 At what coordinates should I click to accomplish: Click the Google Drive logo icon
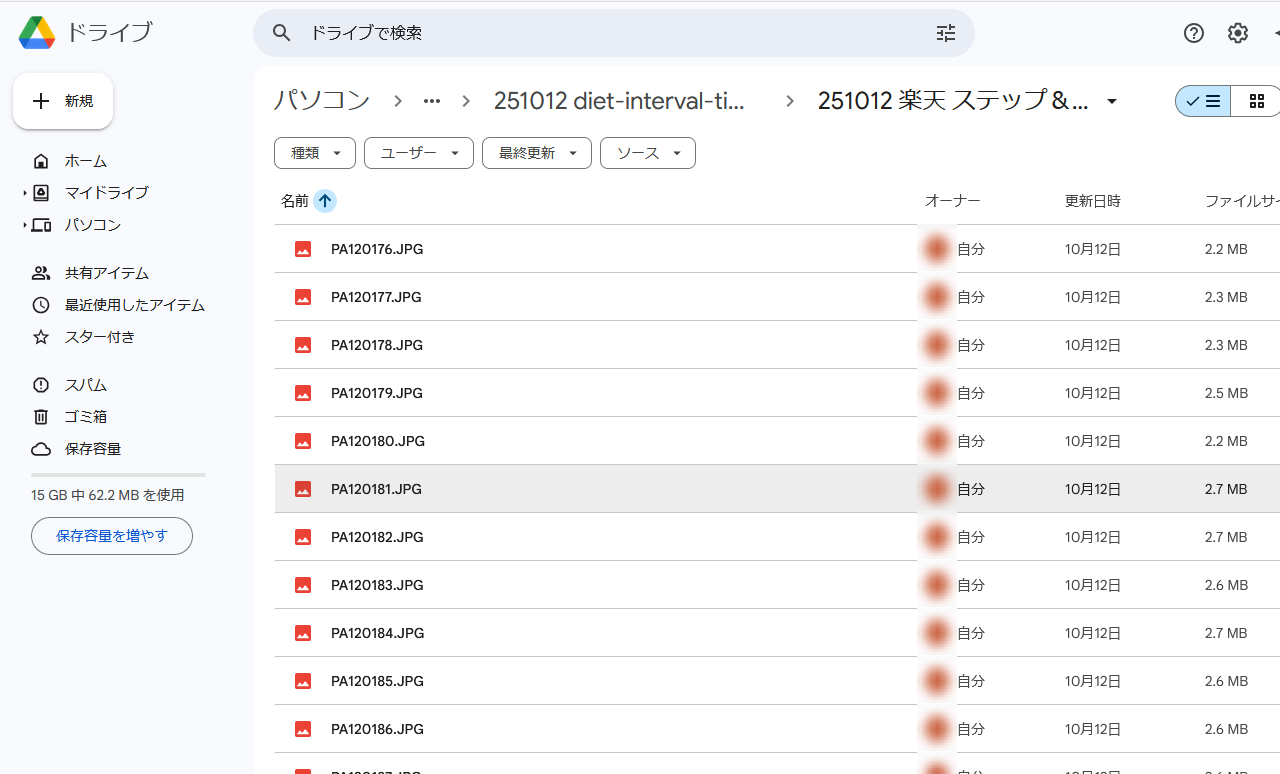(x=37, y=33)
